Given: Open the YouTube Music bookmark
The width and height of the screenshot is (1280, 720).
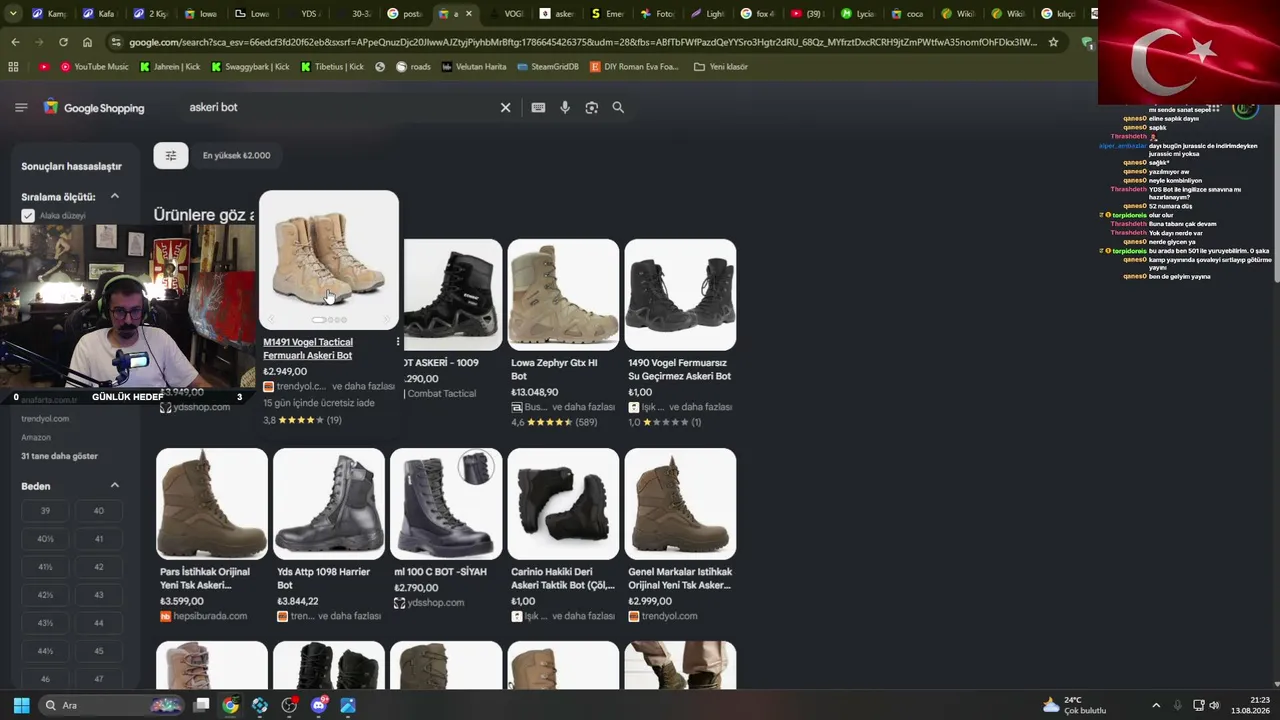Looking at the screenshot, I should (94, 67).
